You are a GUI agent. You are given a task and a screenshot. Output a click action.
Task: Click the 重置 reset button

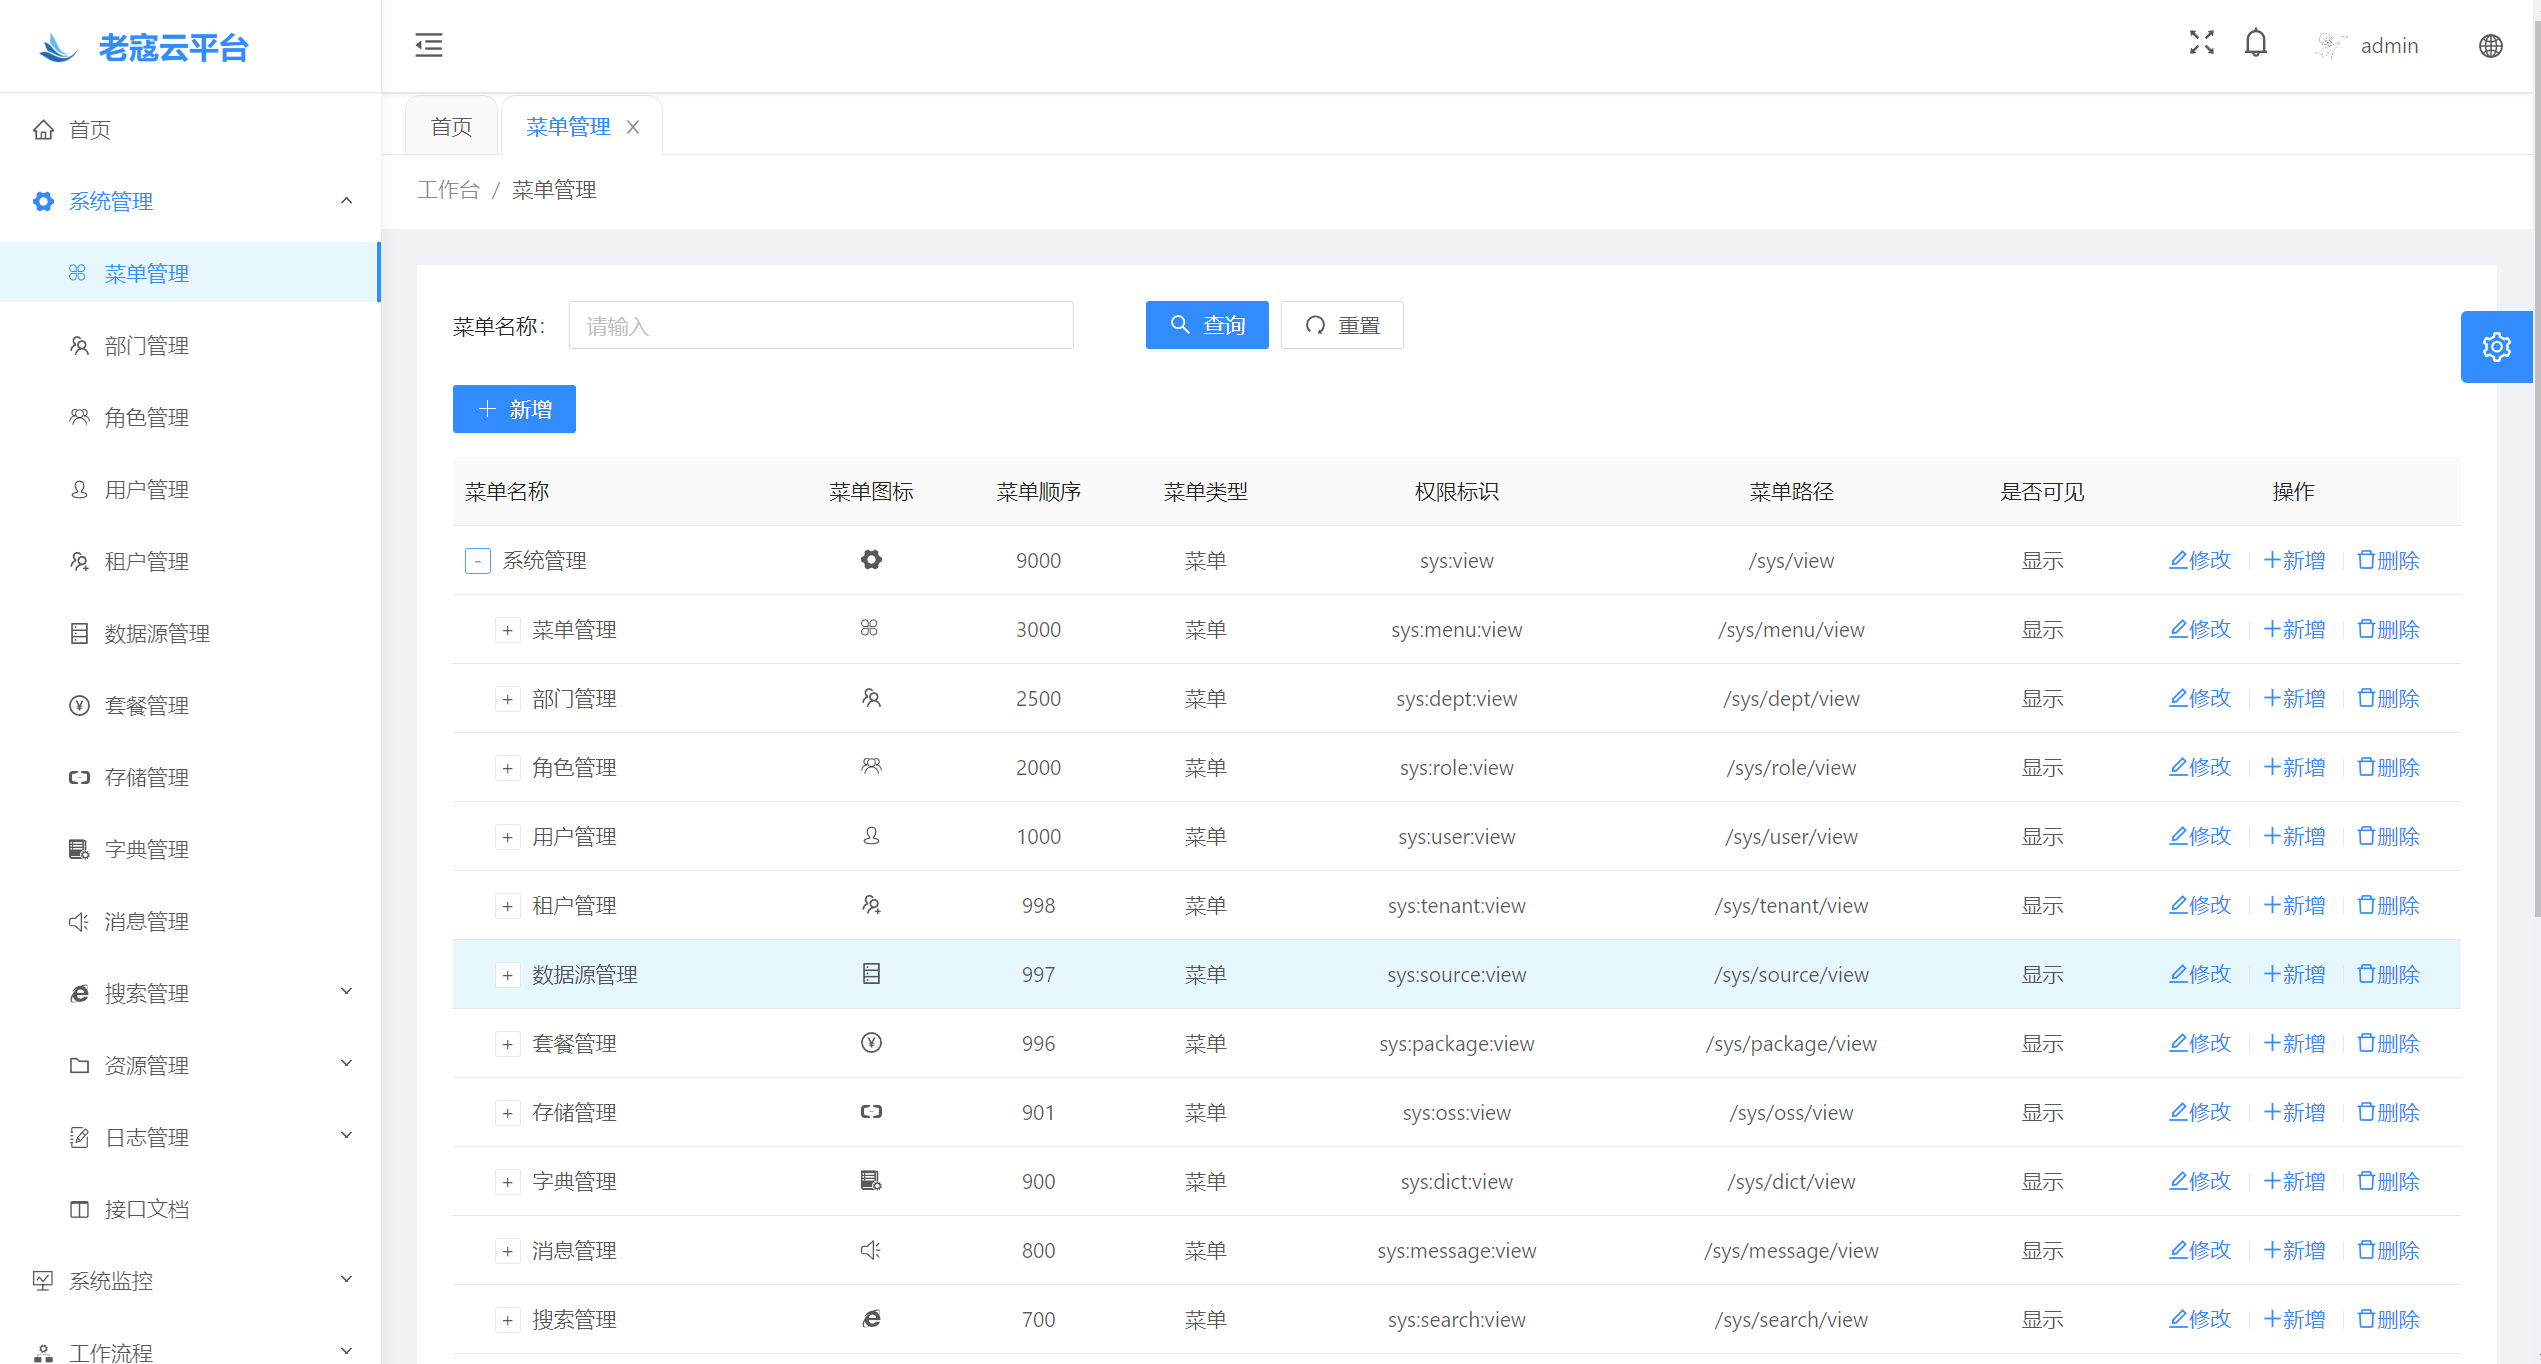click(1341, 325)
